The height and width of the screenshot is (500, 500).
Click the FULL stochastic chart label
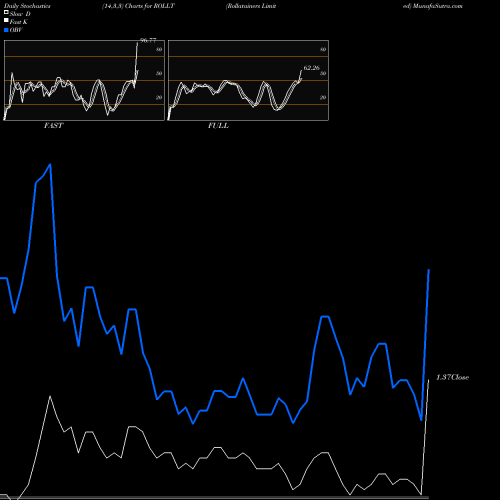point(218,126)
